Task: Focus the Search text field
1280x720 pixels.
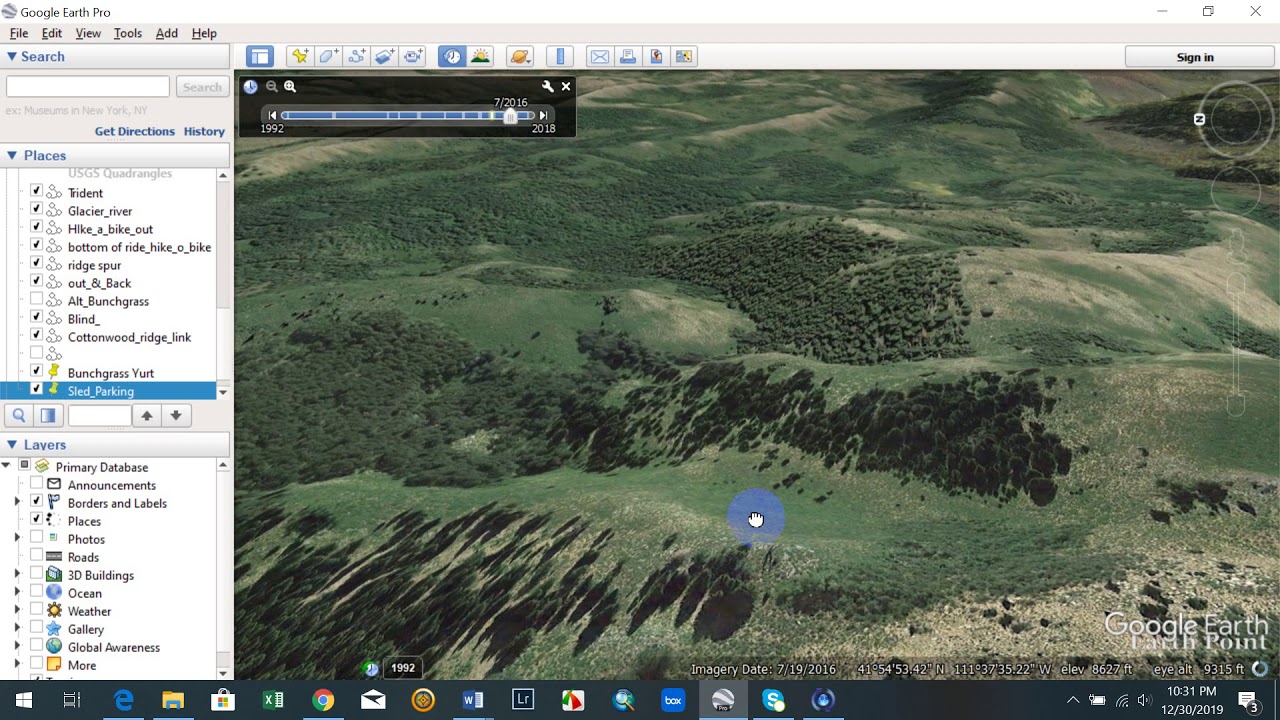Action: [x=88, y=87]
